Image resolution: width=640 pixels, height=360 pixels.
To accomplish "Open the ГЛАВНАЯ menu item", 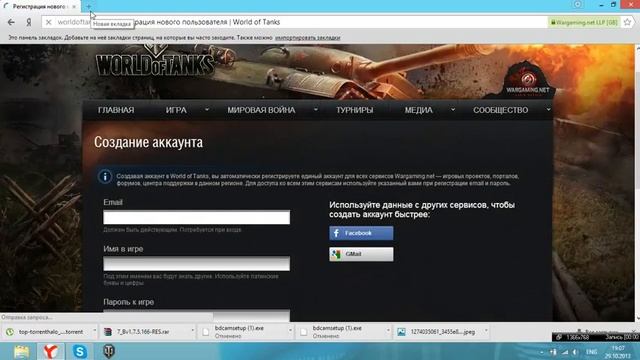I will point(116,110).
